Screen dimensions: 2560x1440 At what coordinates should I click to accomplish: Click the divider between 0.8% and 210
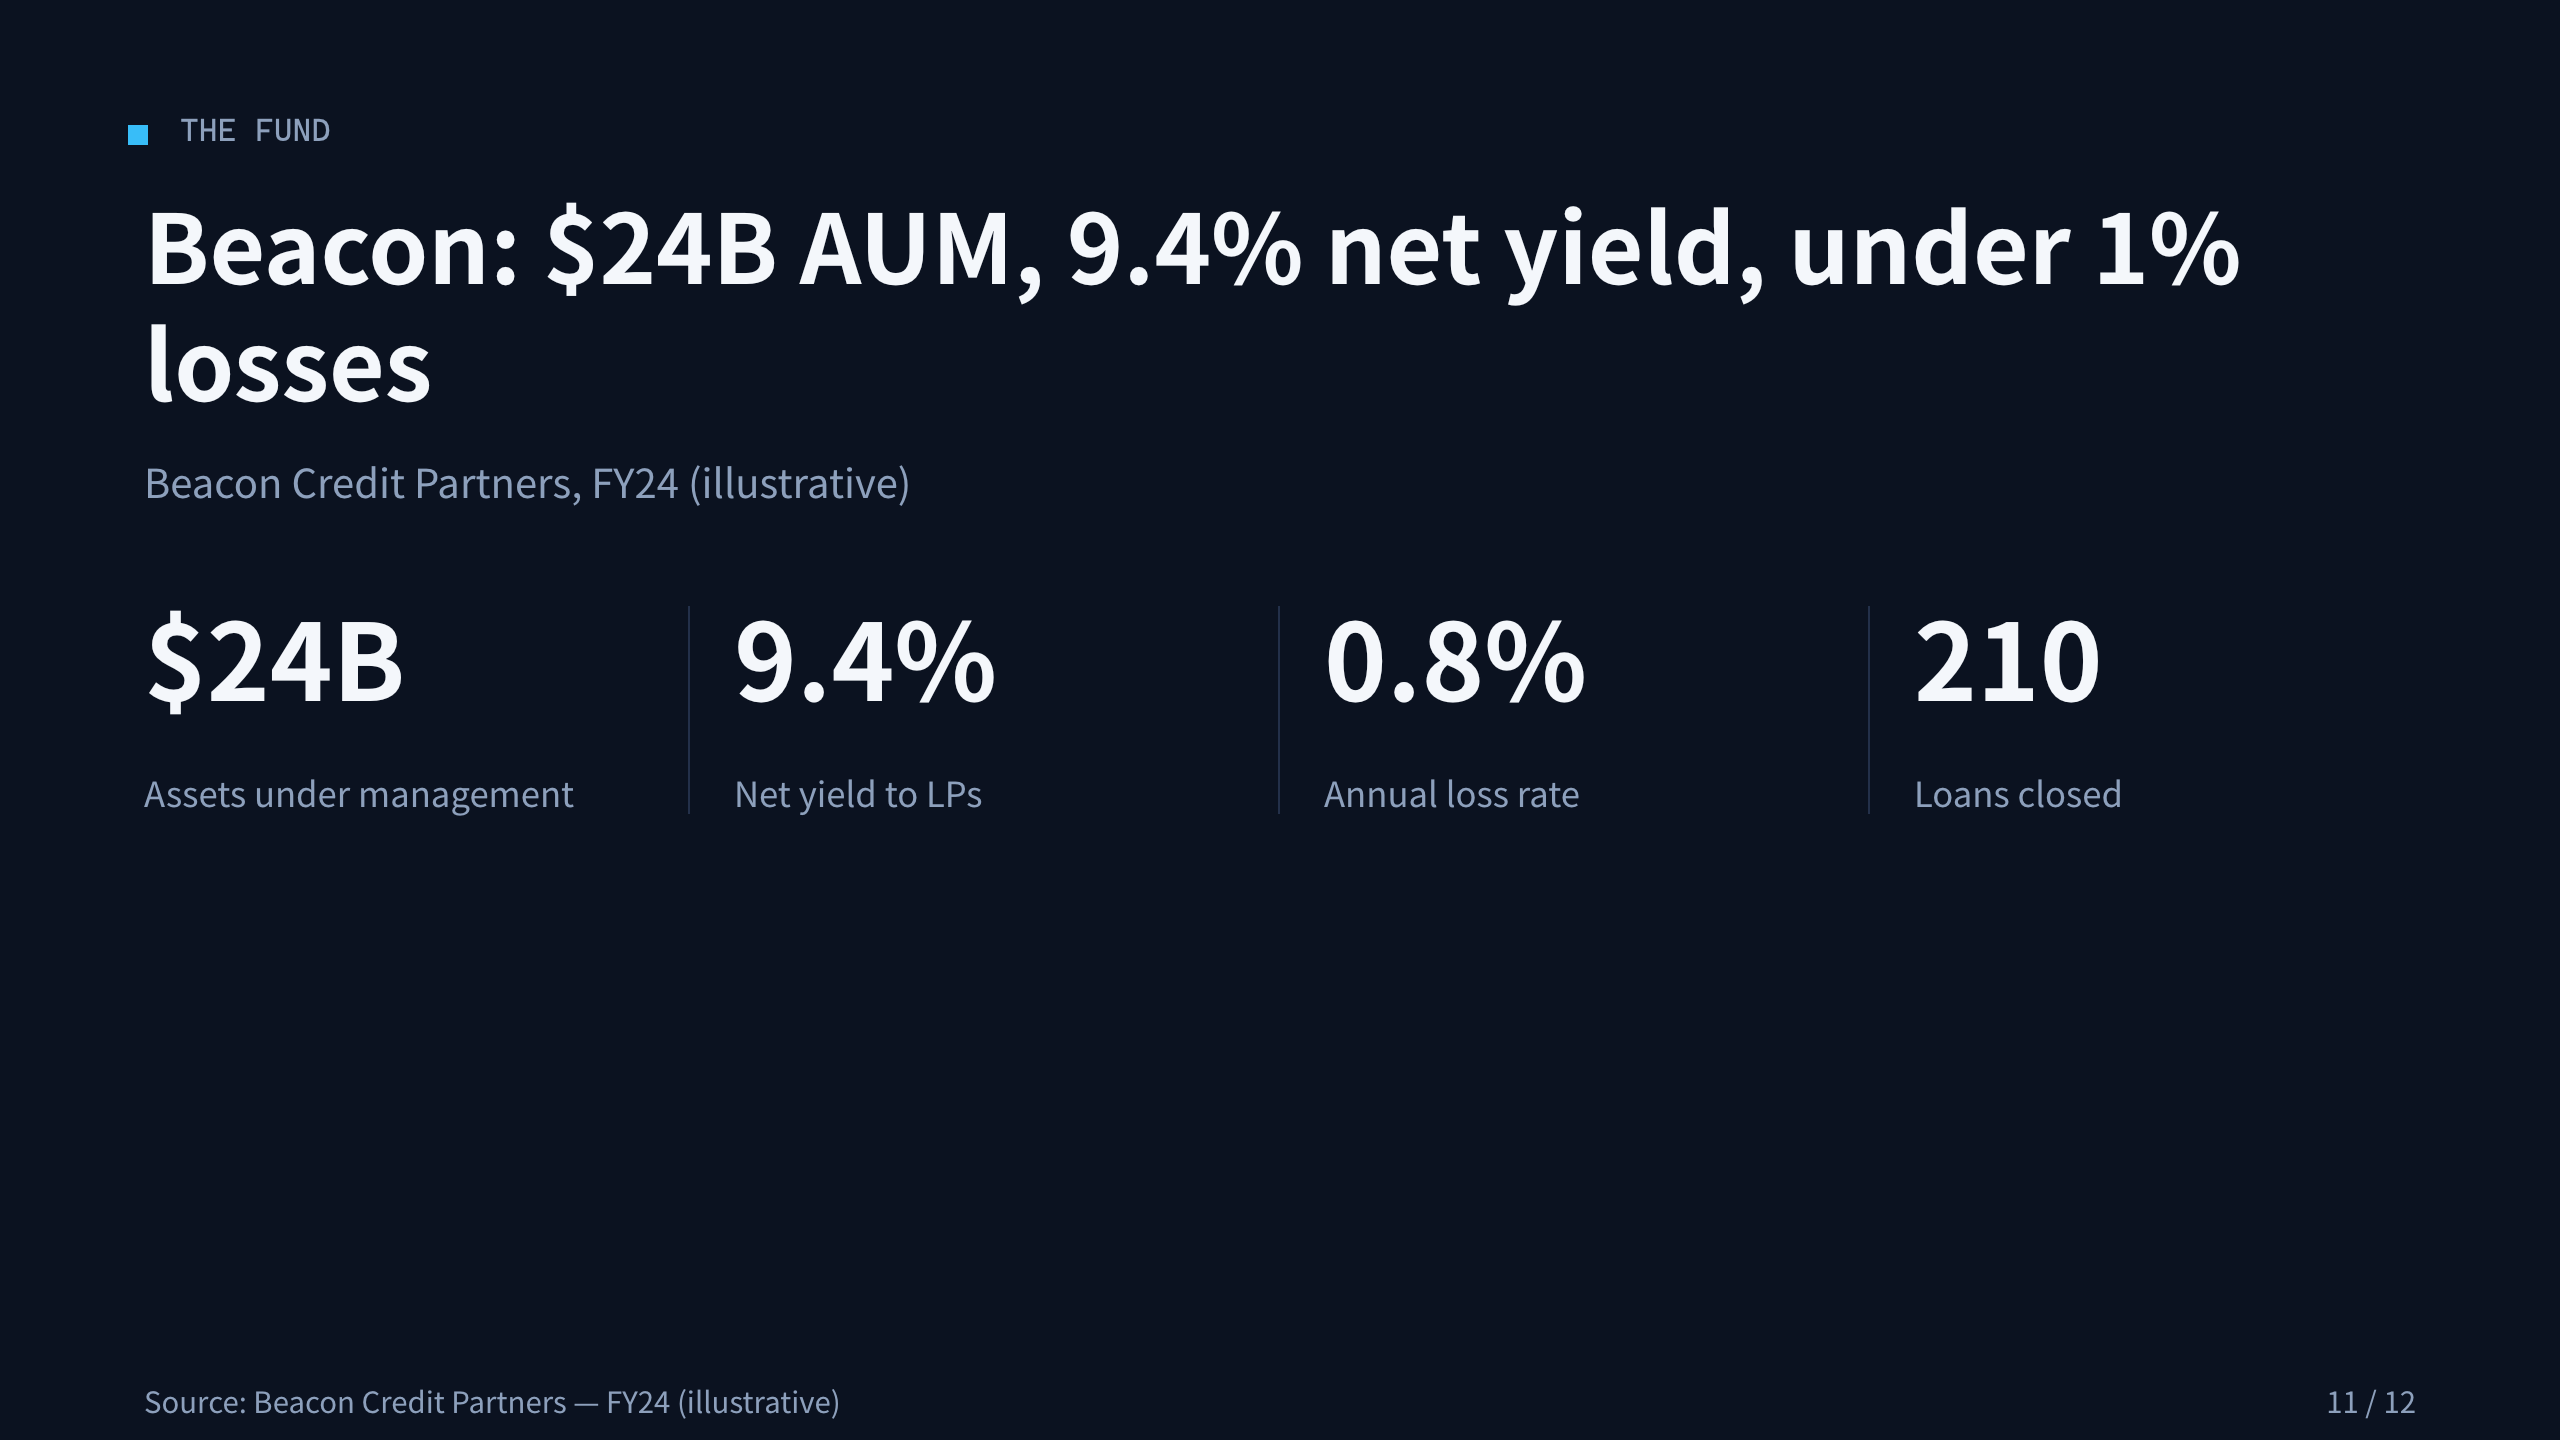click(1869, 710)
